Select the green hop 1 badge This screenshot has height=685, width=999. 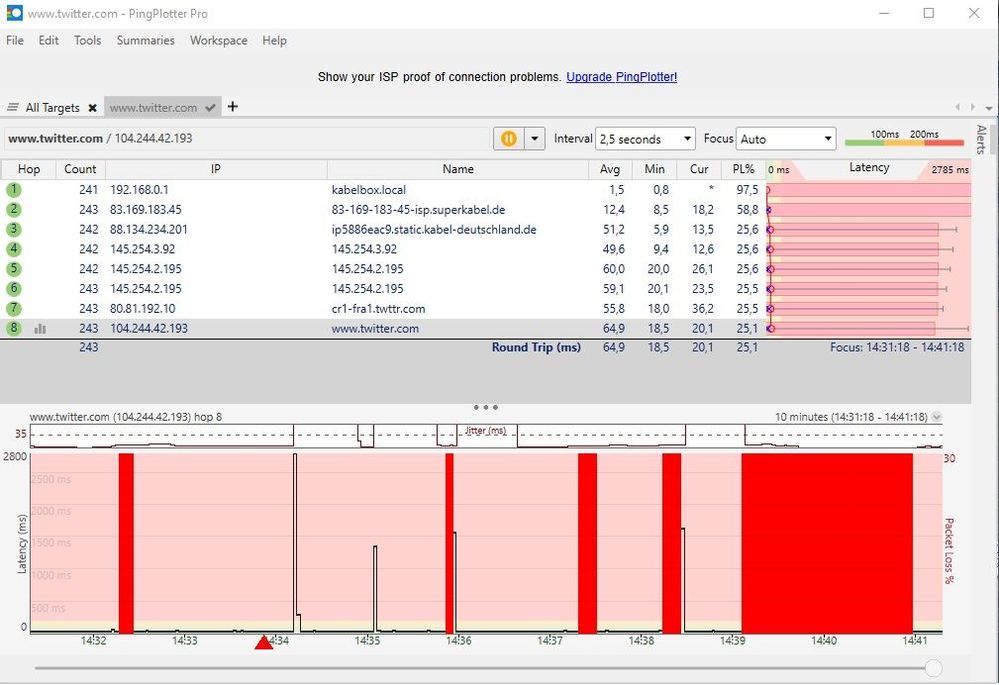13,189
